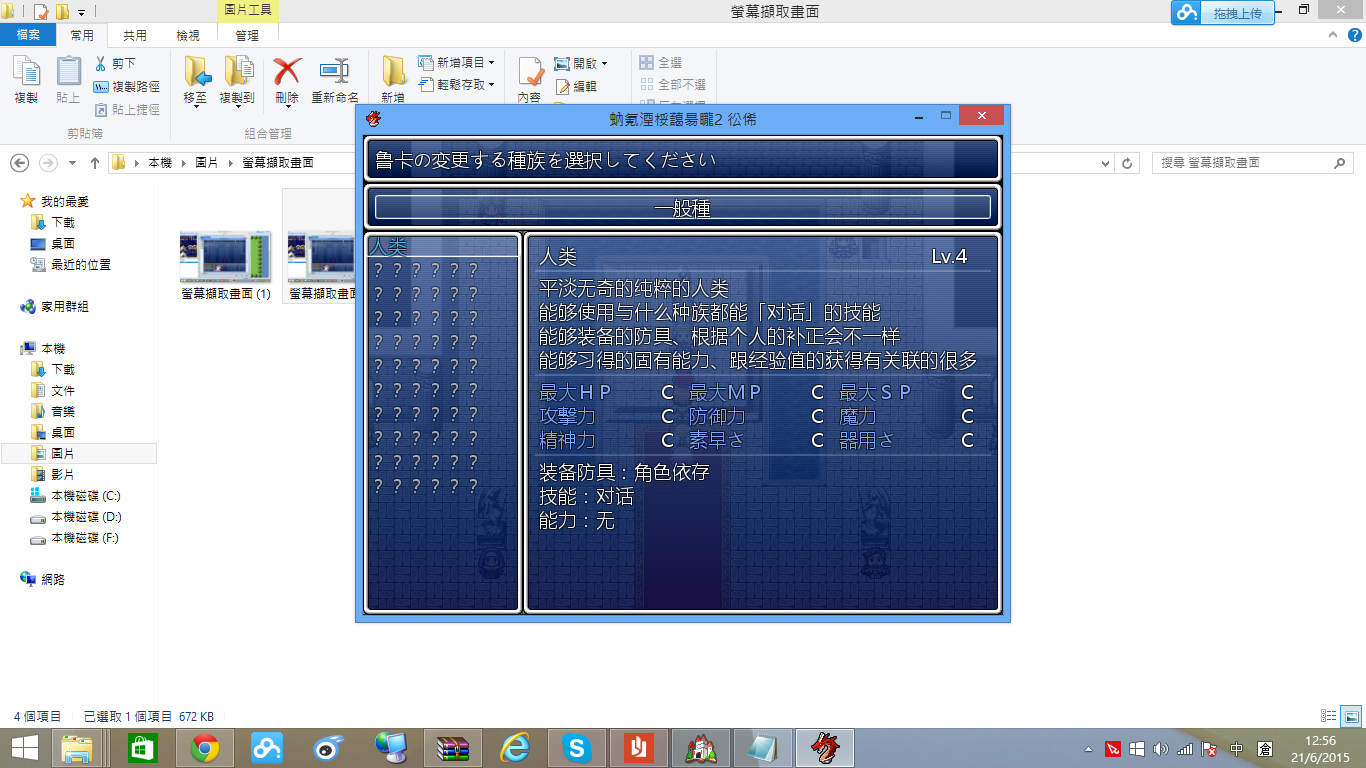Click the 搜尋 search box in Explorer
The height and width of the screenshot is (768, 1366).
[1254, 163]
